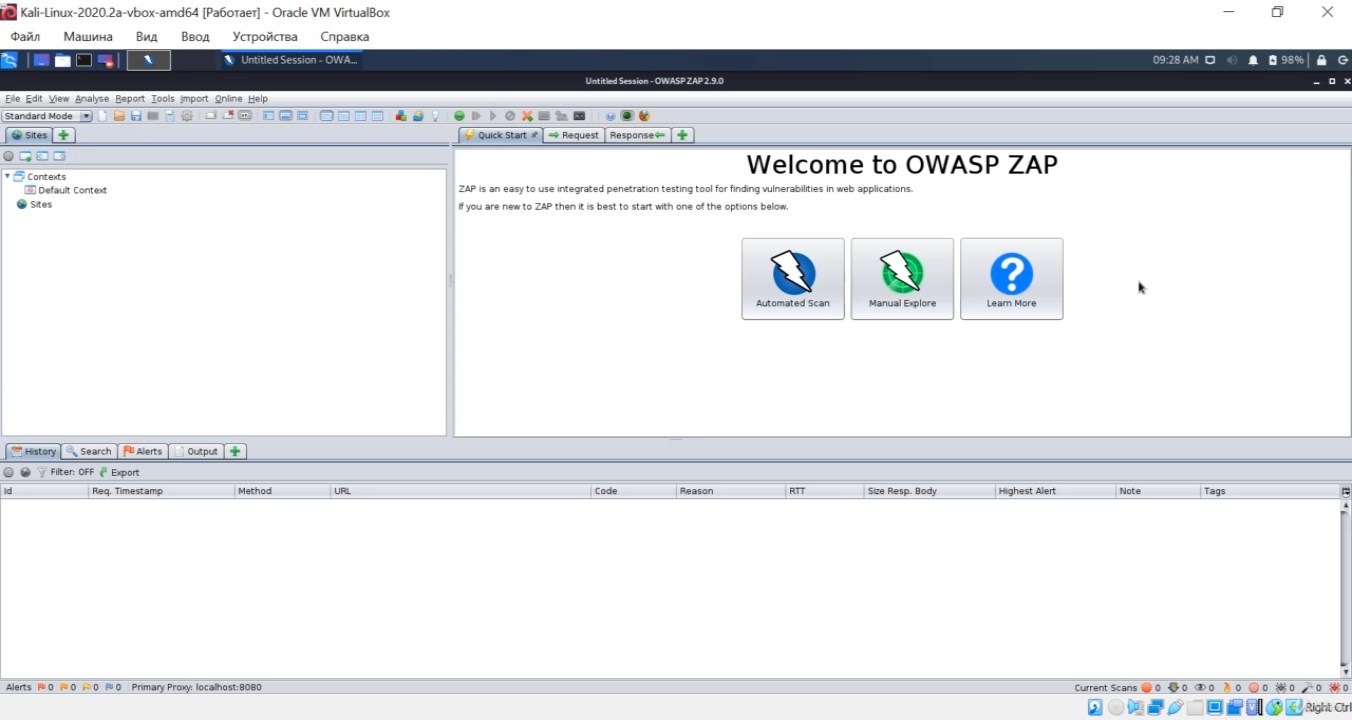Click the Submit and Continue play icon

coord(493,116)
